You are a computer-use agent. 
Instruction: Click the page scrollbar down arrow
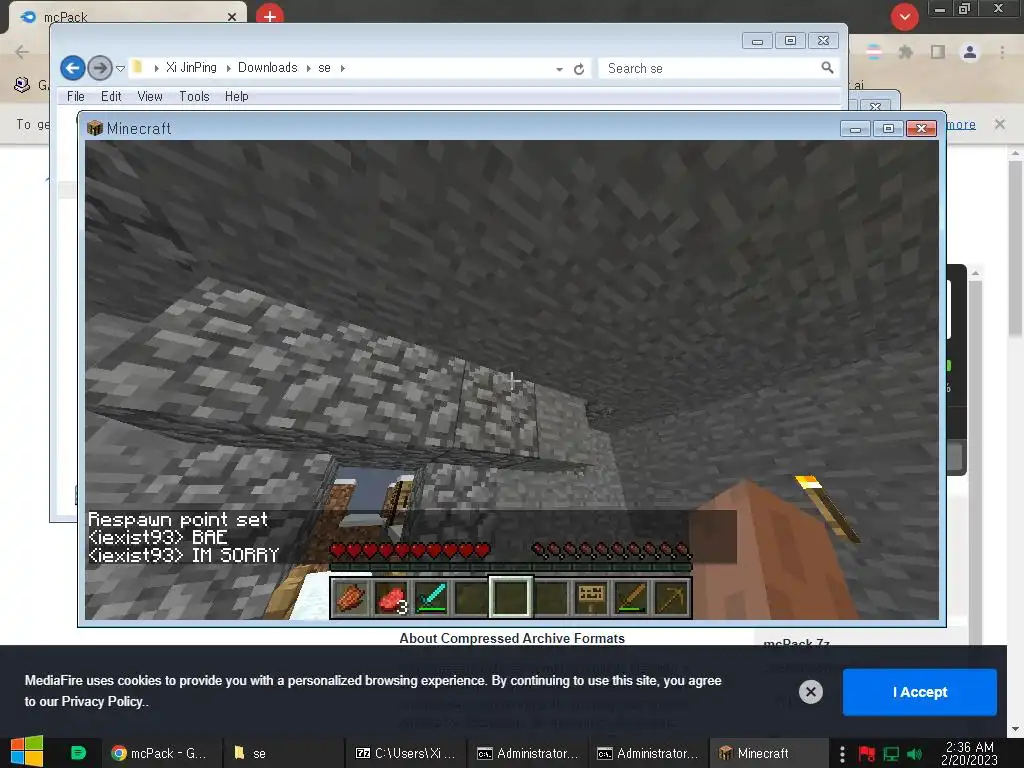pos(1014,729)
